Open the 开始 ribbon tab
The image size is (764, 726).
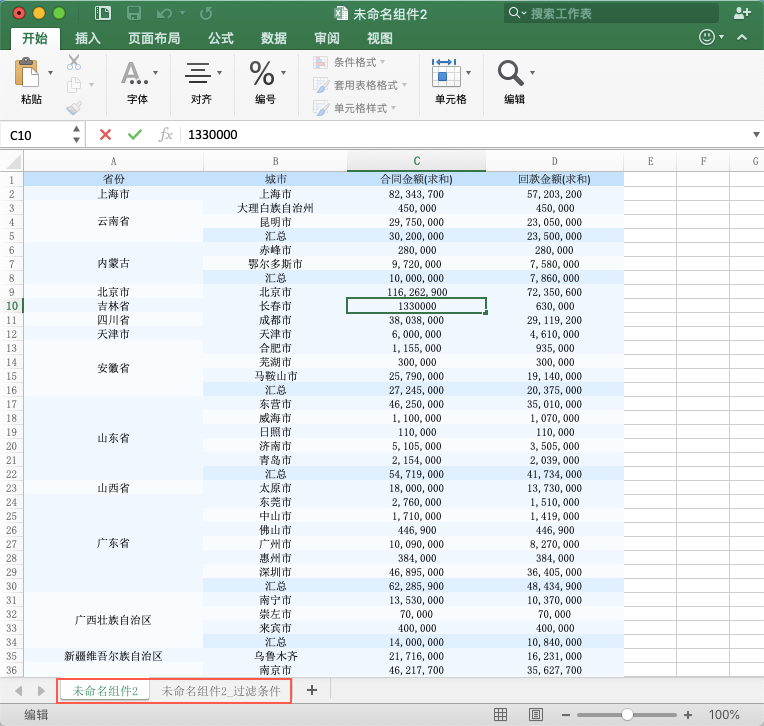point(35,38)
